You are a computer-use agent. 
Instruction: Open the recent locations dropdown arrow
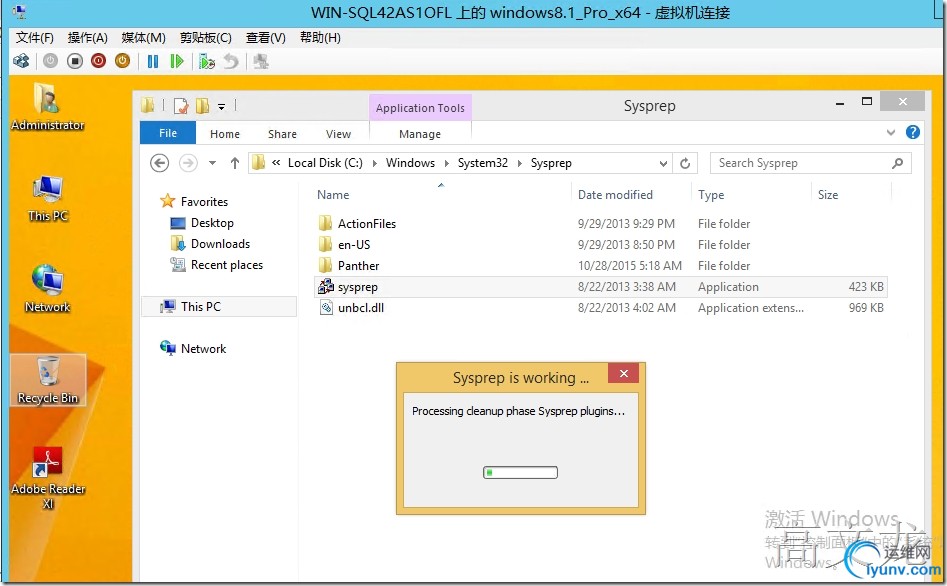pos(212,163)
